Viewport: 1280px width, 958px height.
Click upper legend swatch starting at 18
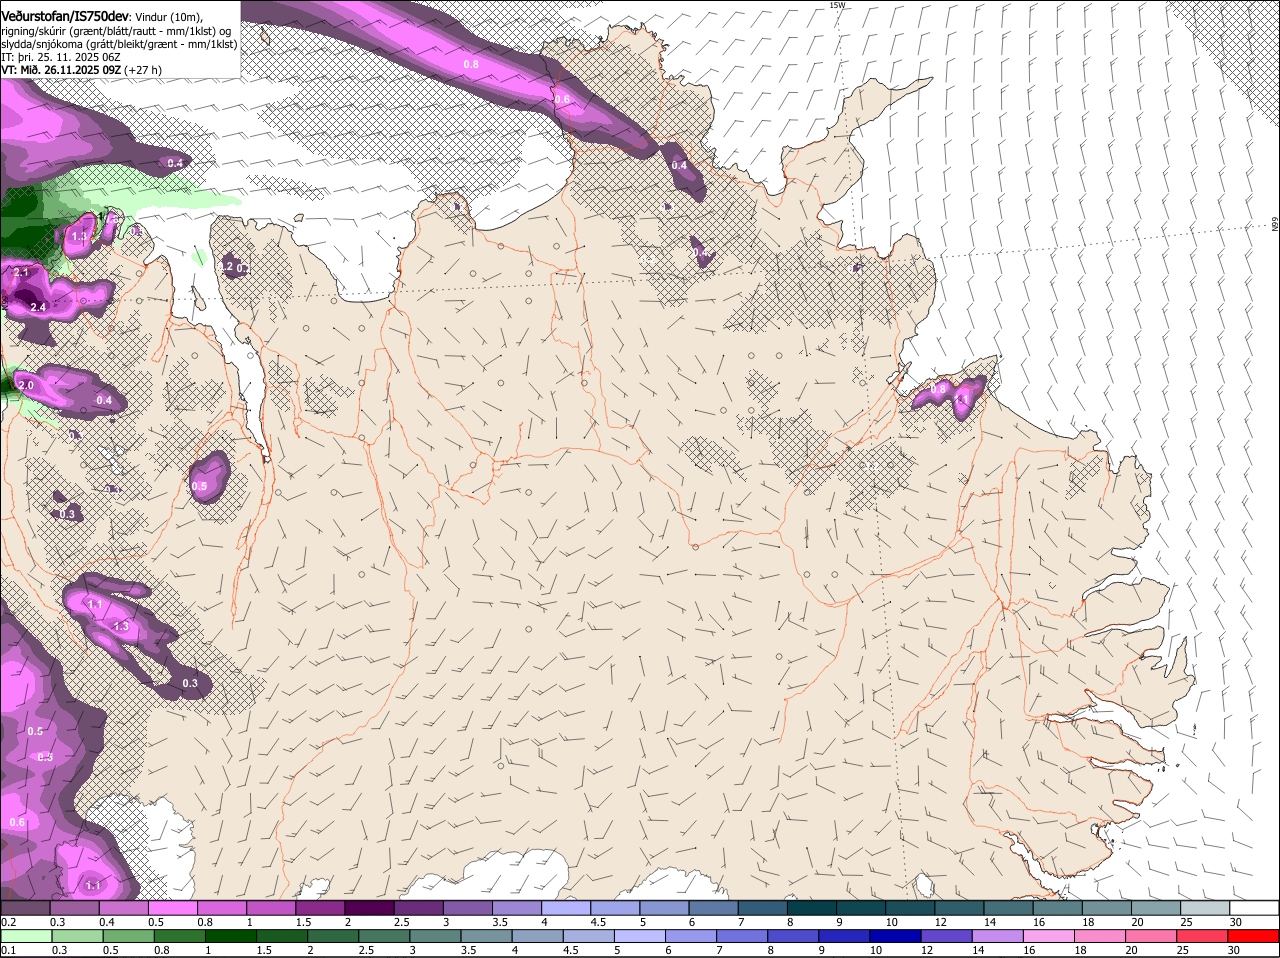(1107, 907)
